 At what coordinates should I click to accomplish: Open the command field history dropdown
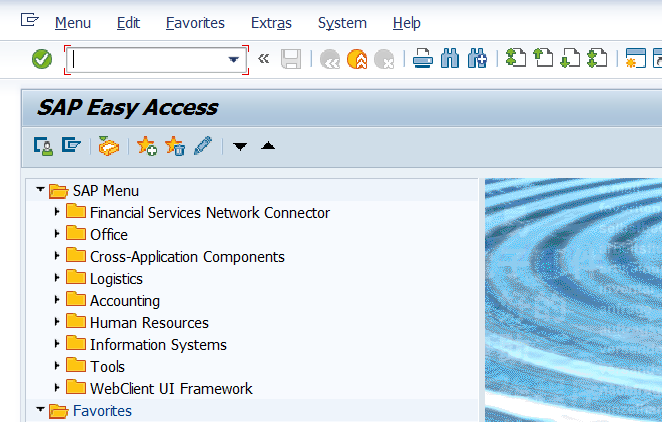pyautogui.click(x=235, y=60)
